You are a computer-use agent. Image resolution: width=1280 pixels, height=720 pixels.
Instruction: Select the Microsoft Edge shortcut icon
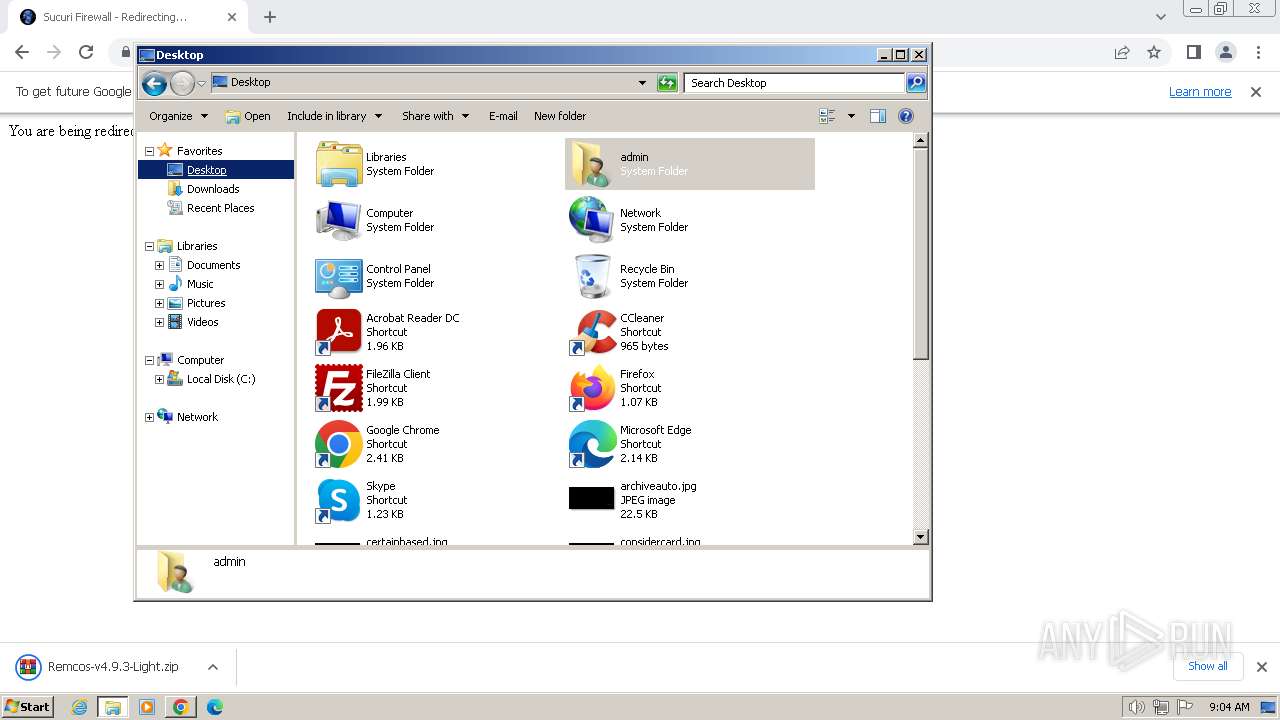[x=592, y=444]
